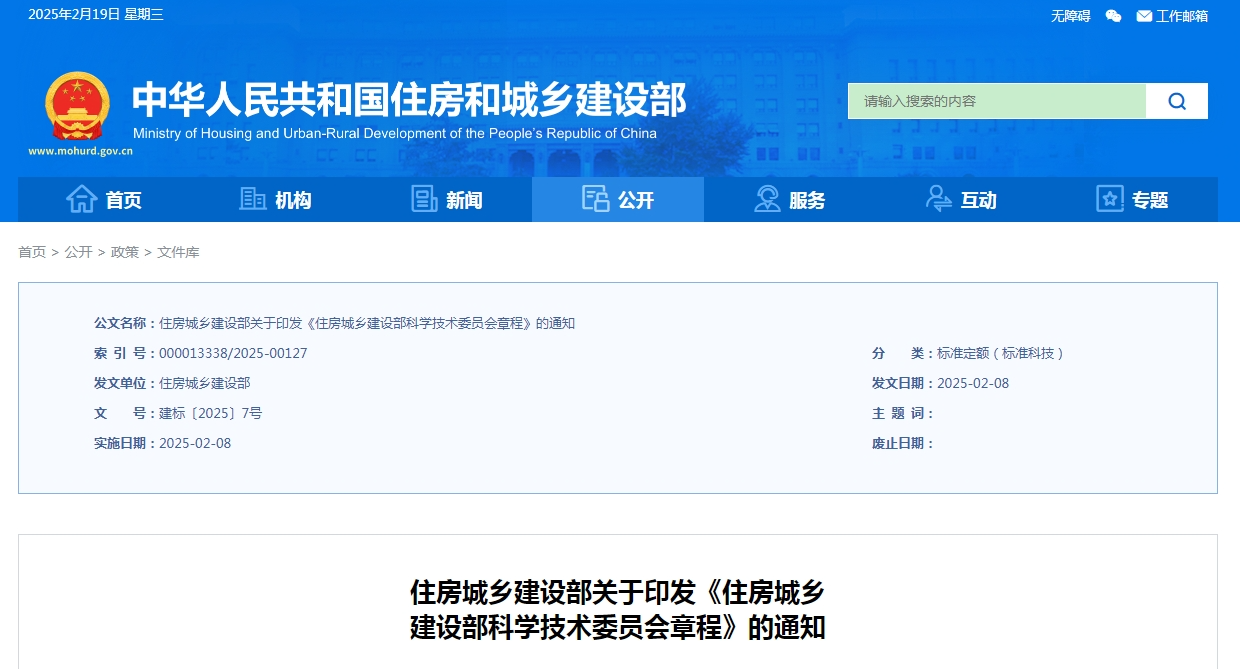Click the 专题 star icon
1240x669 pixels.
[1110, 199]
